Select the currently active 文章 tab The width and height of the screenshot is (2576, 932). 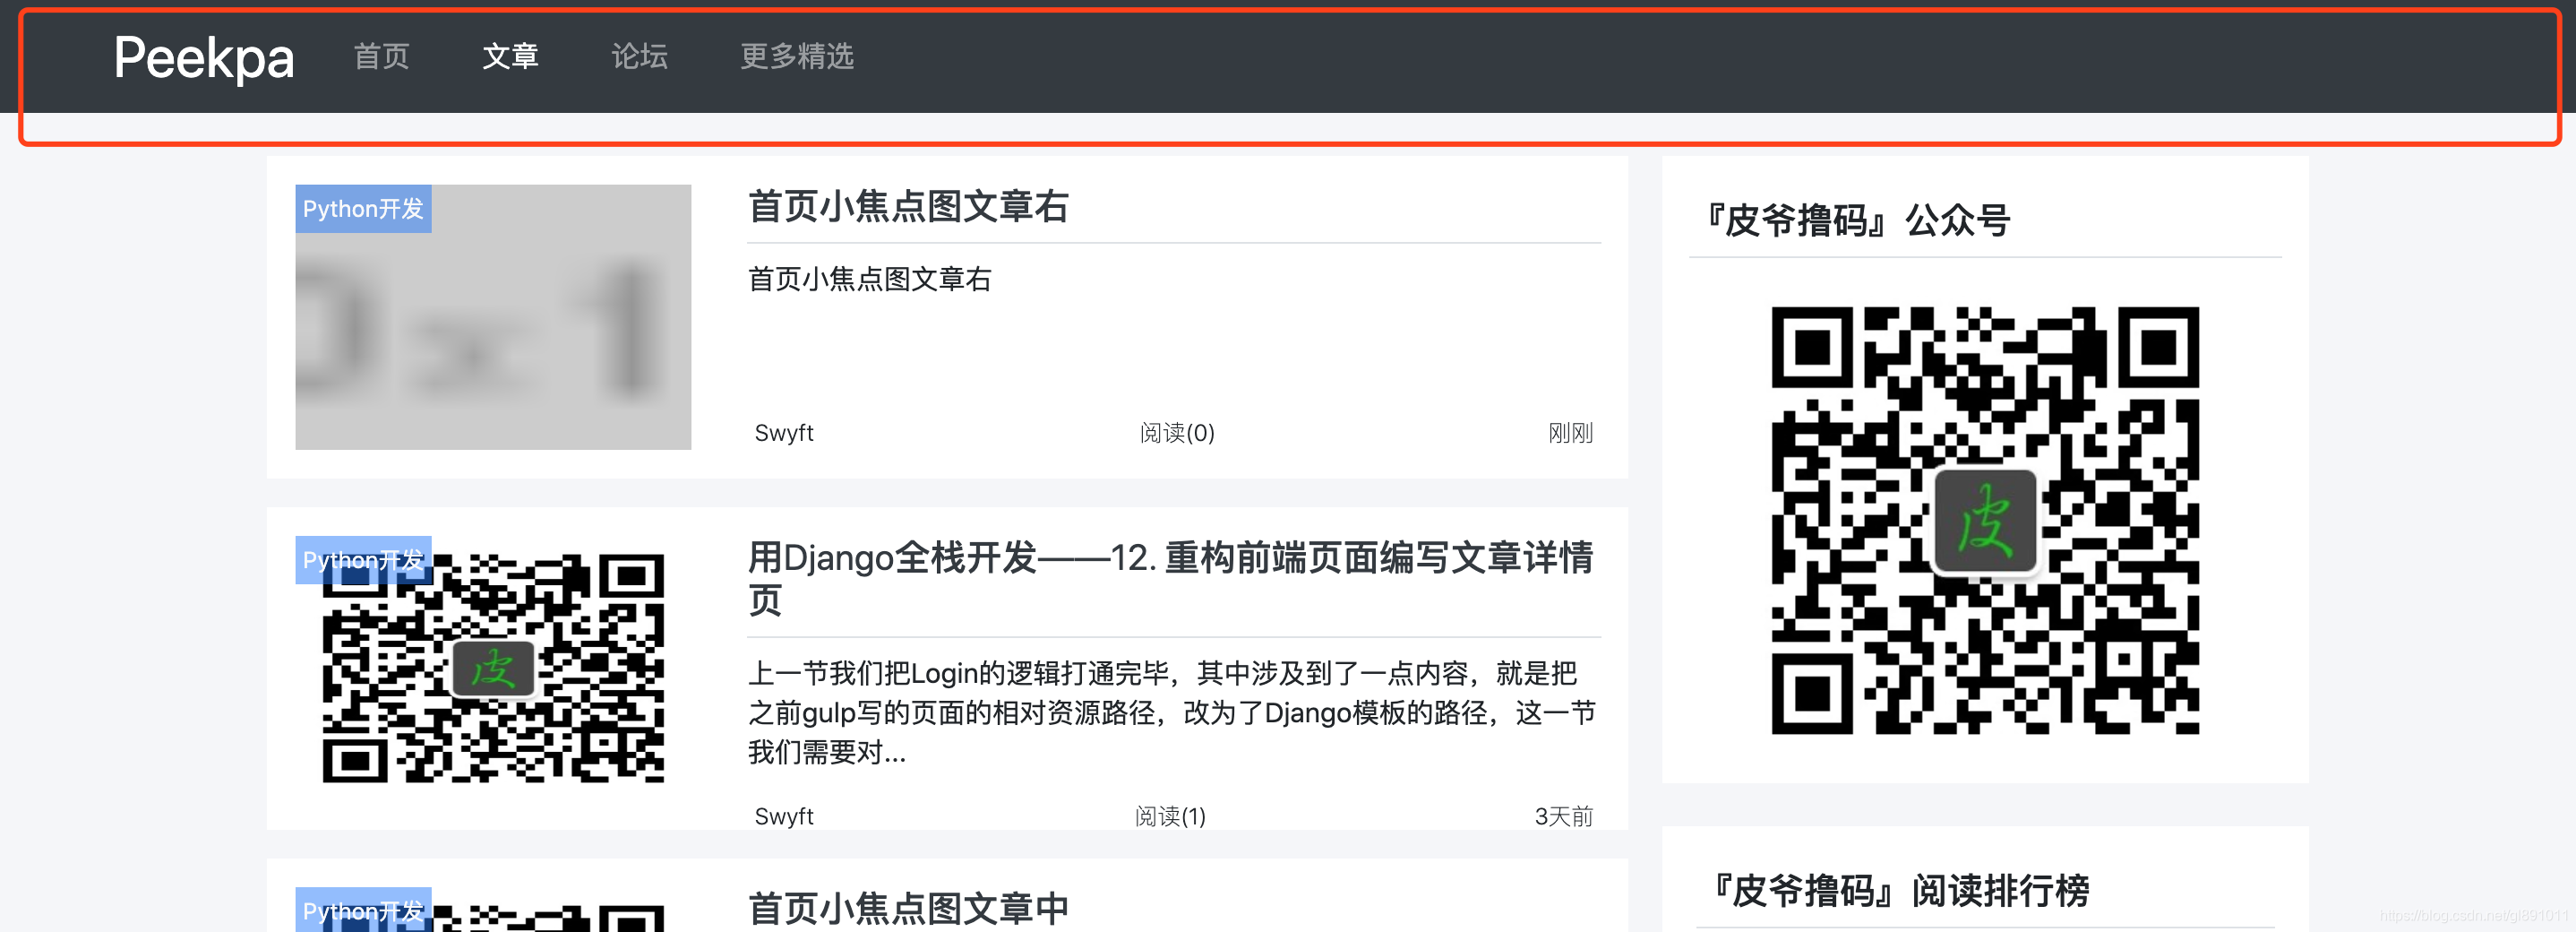click(x=512, y=57)
